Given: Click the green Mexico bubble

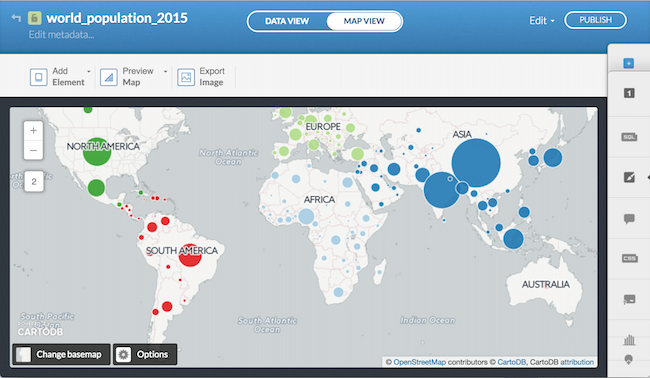Looking at the screenshot, I should (x=96, y=188).
